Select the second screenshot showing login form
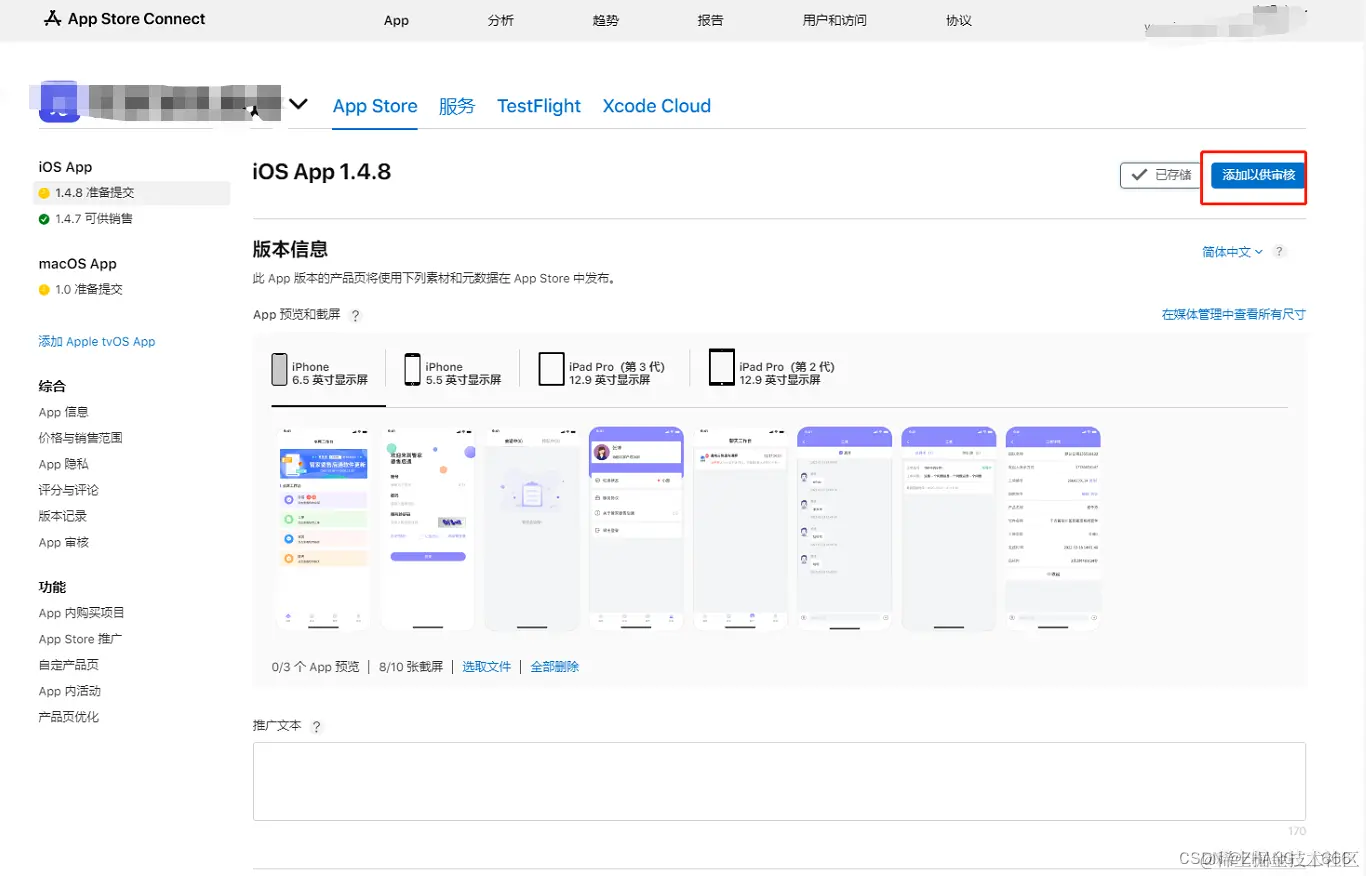Screen dimensions: 1366x876 pyautogui.click(x=427, y=529)
